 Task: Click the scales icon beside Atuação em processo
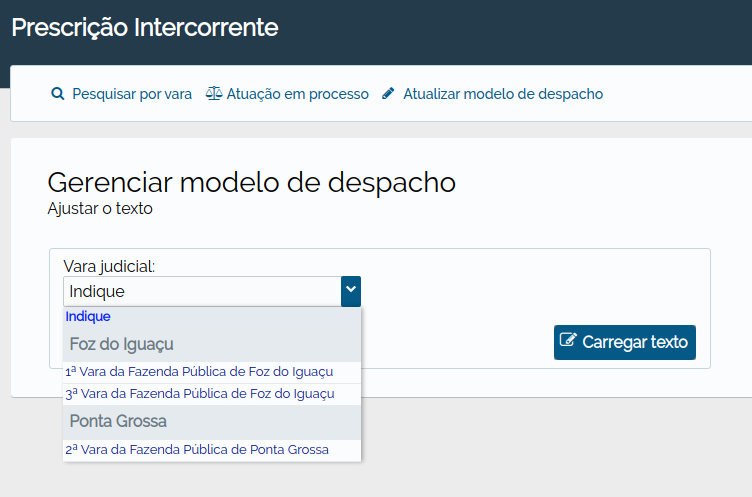pyautogui.click(x=214, y=94)
